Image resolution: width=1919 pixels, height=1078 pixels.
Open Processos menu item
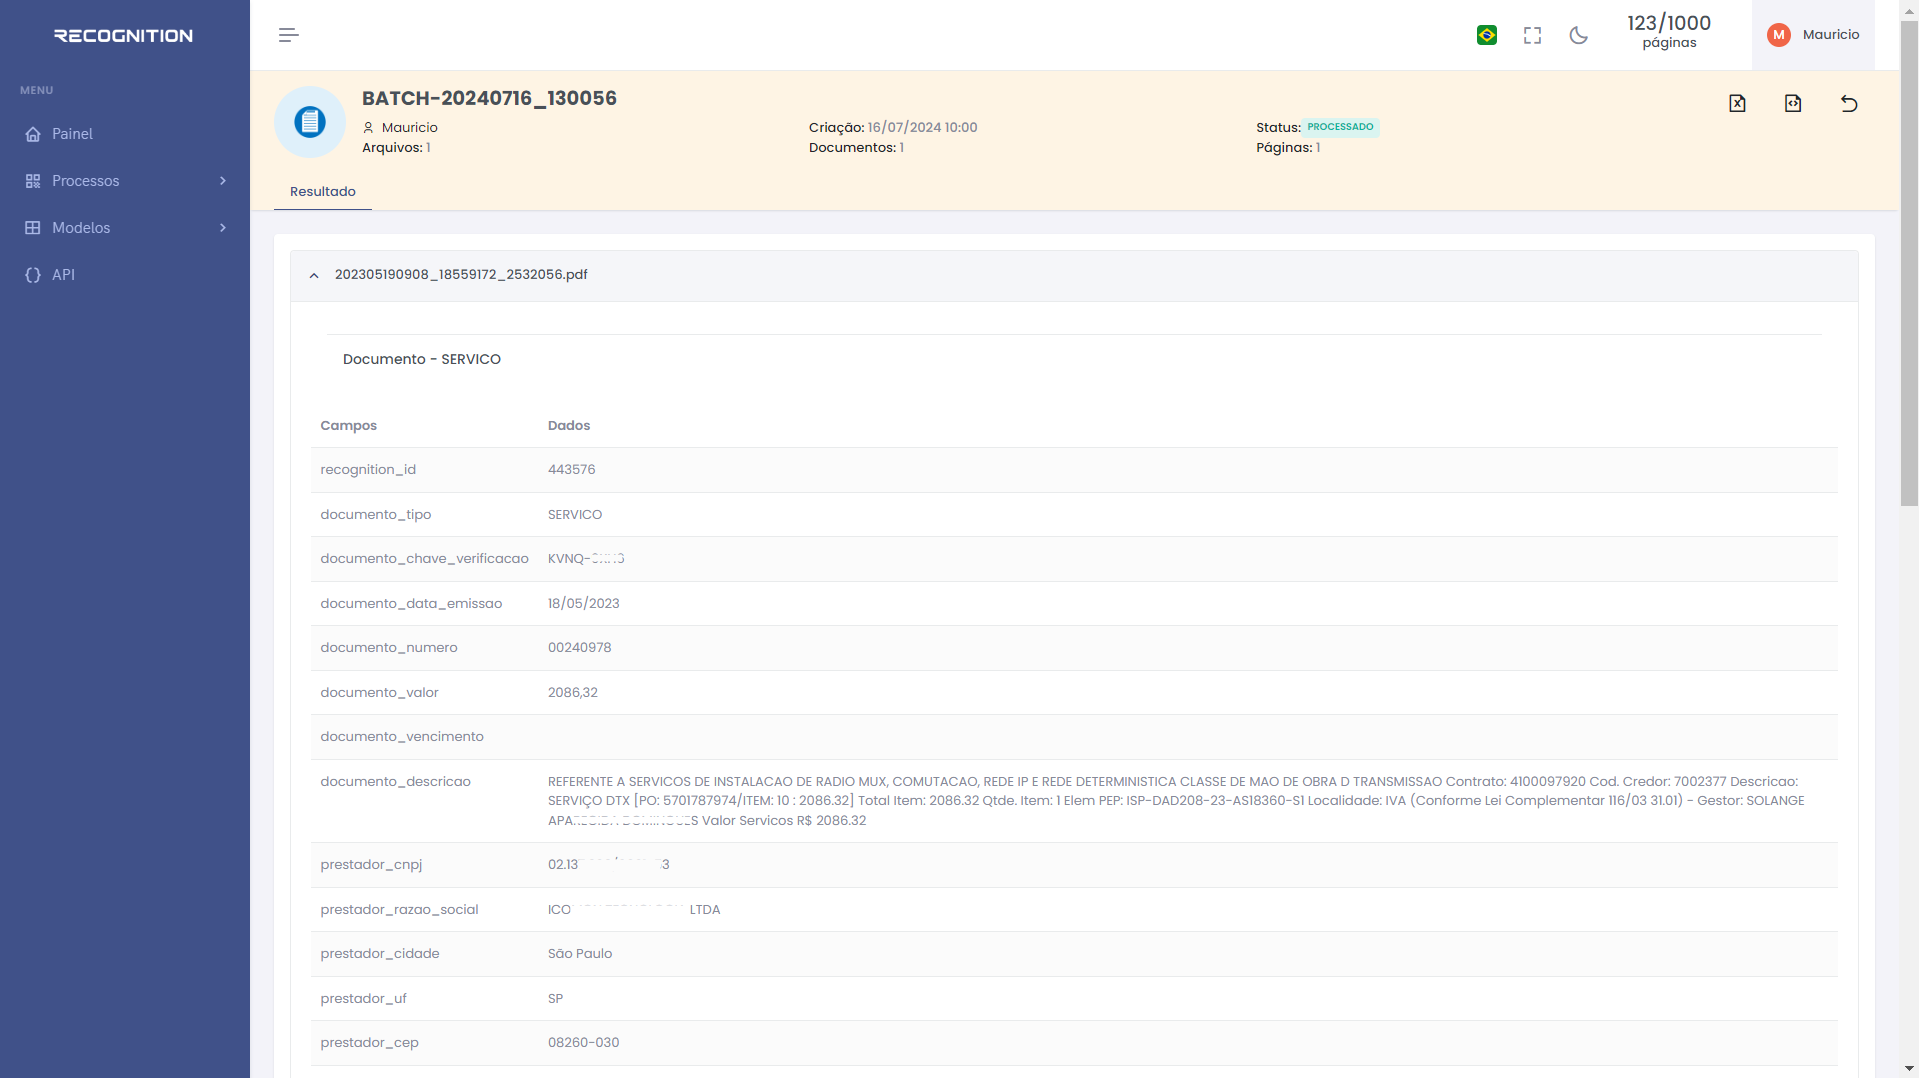click(x=125, y=181)
